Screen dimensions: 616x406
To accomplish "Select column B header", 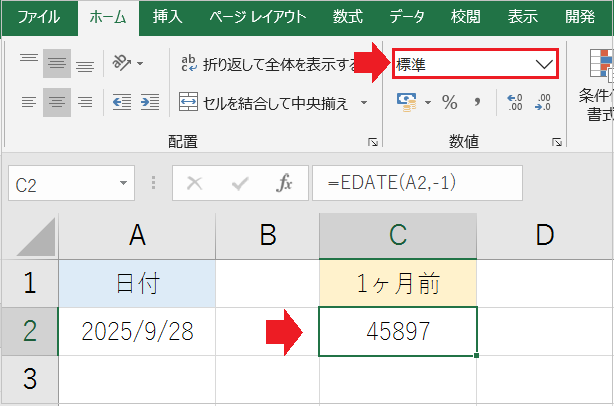I will point(268,237).
